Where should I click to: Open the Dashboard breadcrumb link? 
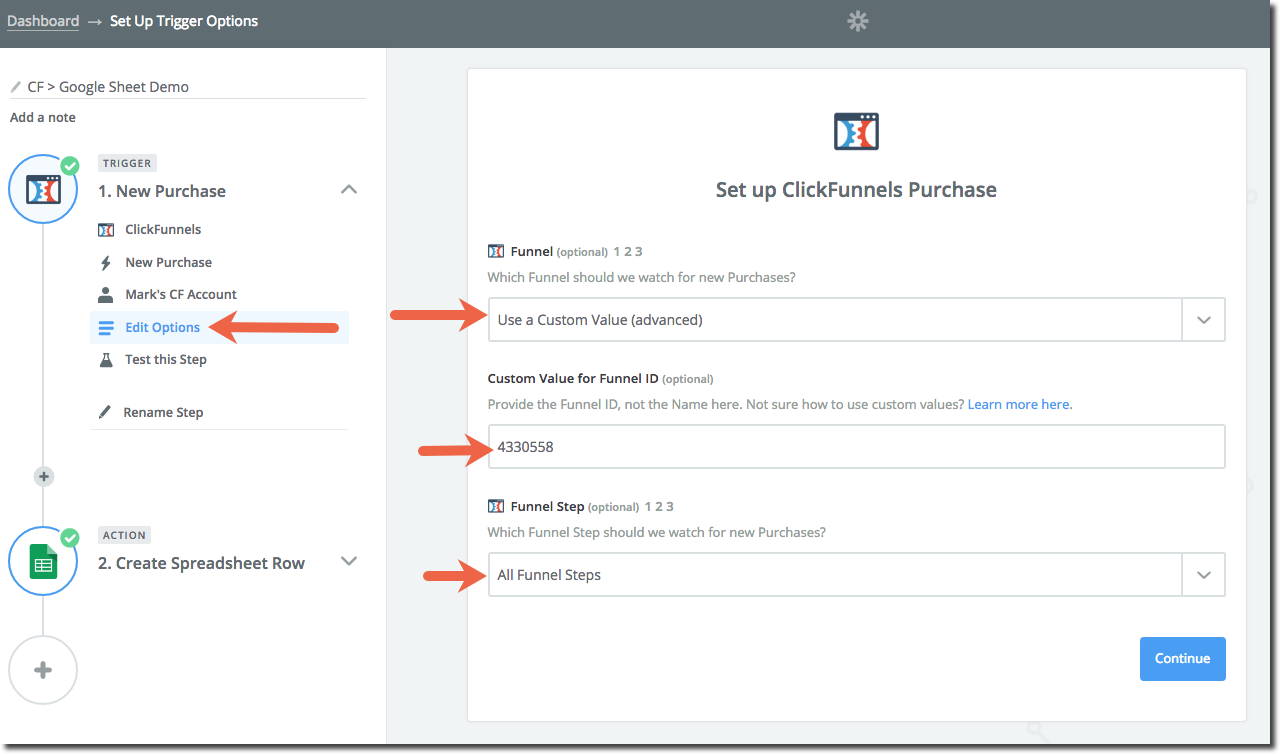coord(43,21)
